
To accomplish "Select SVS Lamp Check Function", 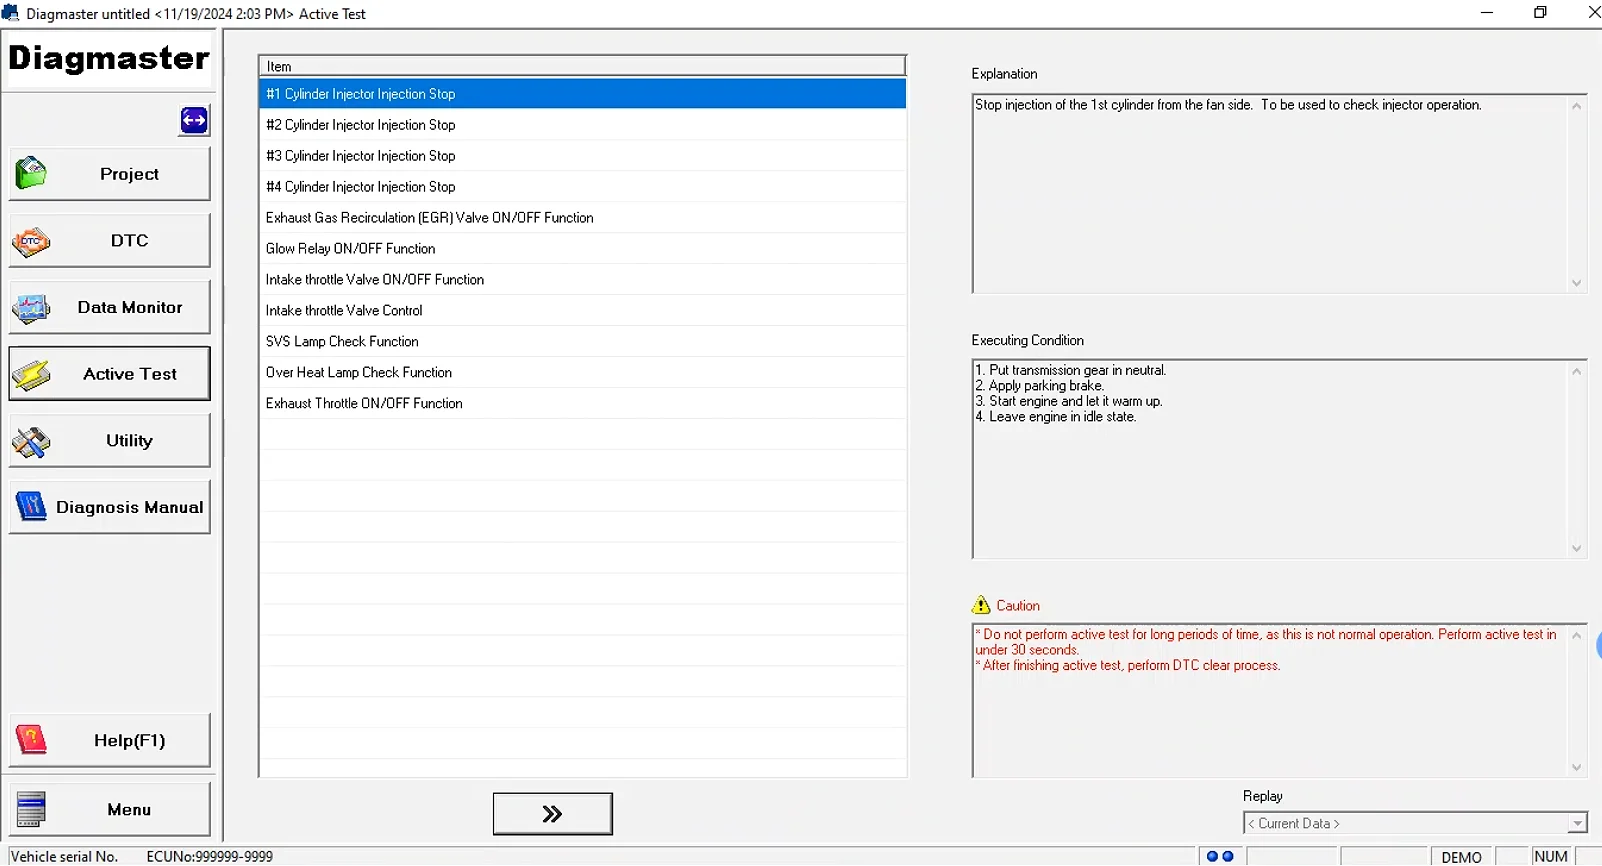I will pyautogui.click(x=582, y=342).
